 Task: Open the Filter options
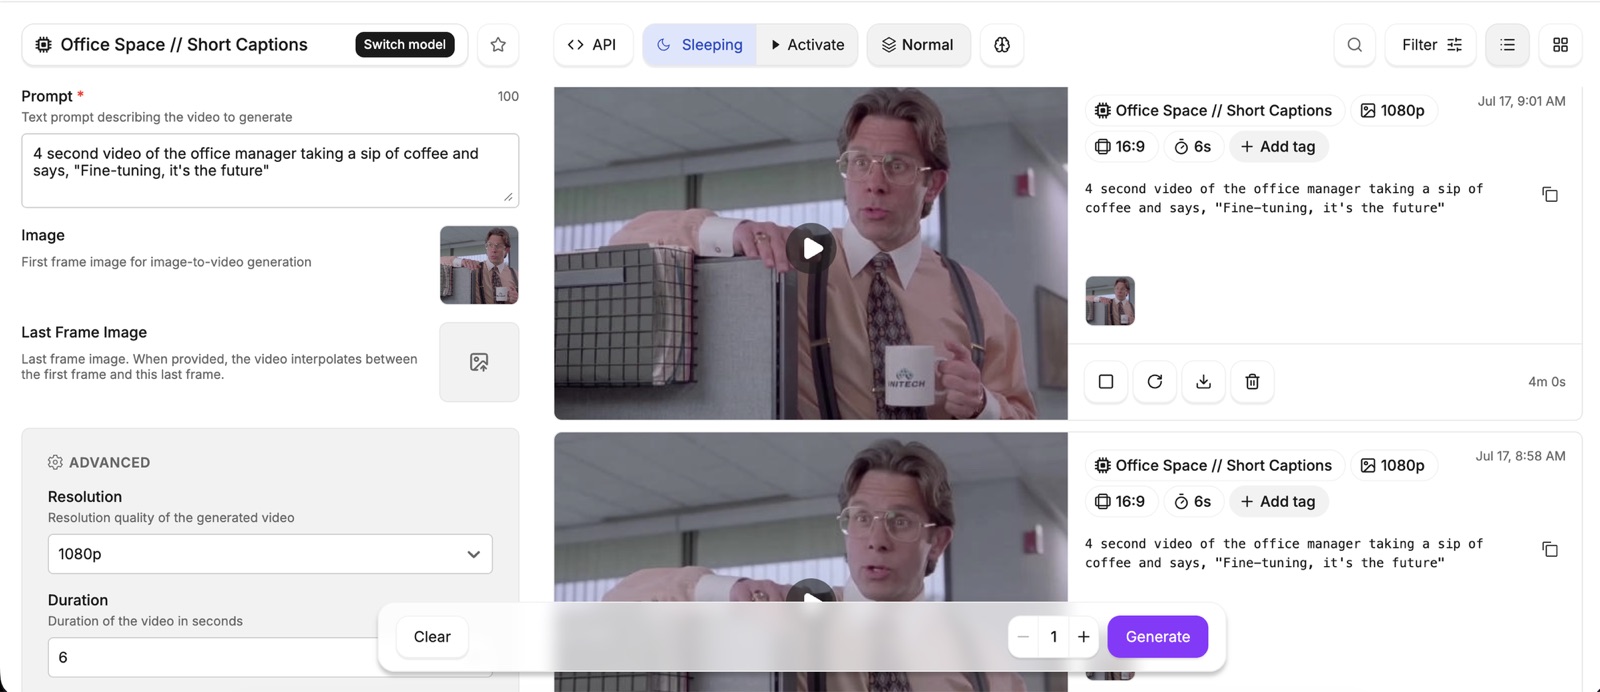(1431, 45)
